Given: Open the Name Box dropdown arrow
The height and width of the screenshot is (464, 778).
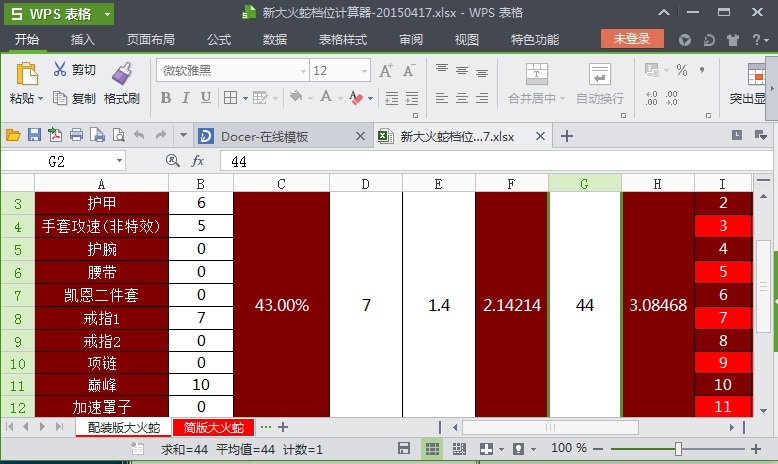Looking at the screenshot, I should (119, 161).
